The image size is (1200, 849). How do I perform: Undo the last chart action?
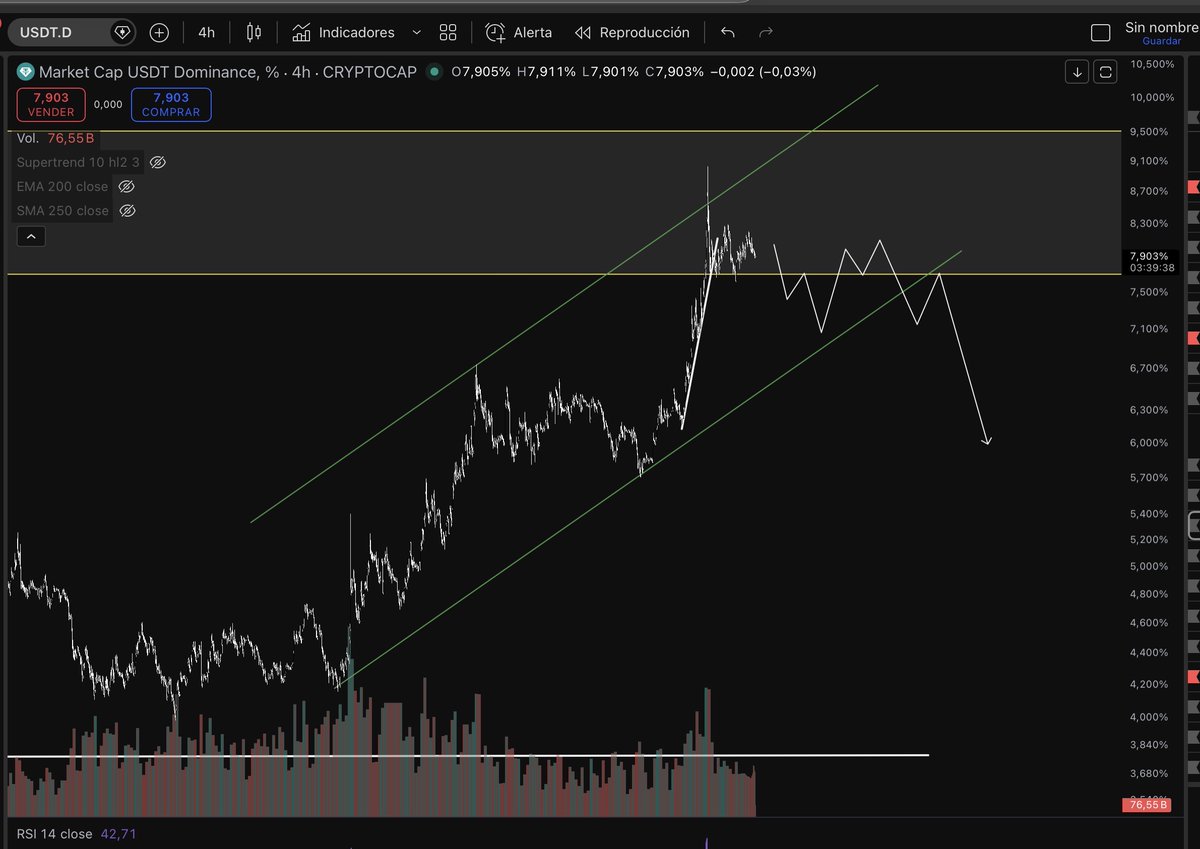coord(727,32)
